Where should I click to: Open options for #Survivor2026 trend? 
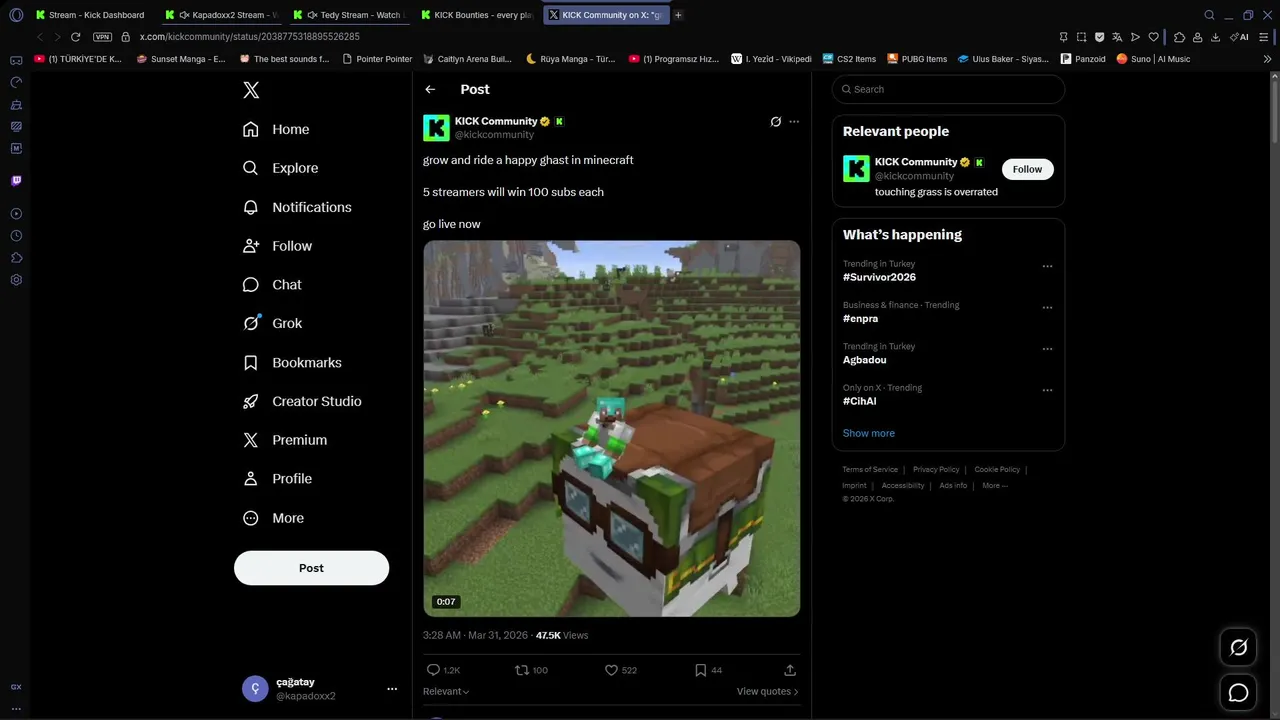[1047, 267]
